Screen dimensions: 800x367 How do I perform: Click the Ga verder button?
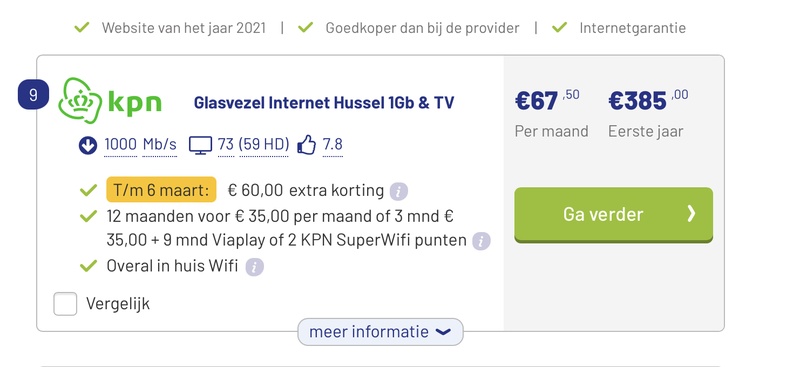click(x=613, y=214)
